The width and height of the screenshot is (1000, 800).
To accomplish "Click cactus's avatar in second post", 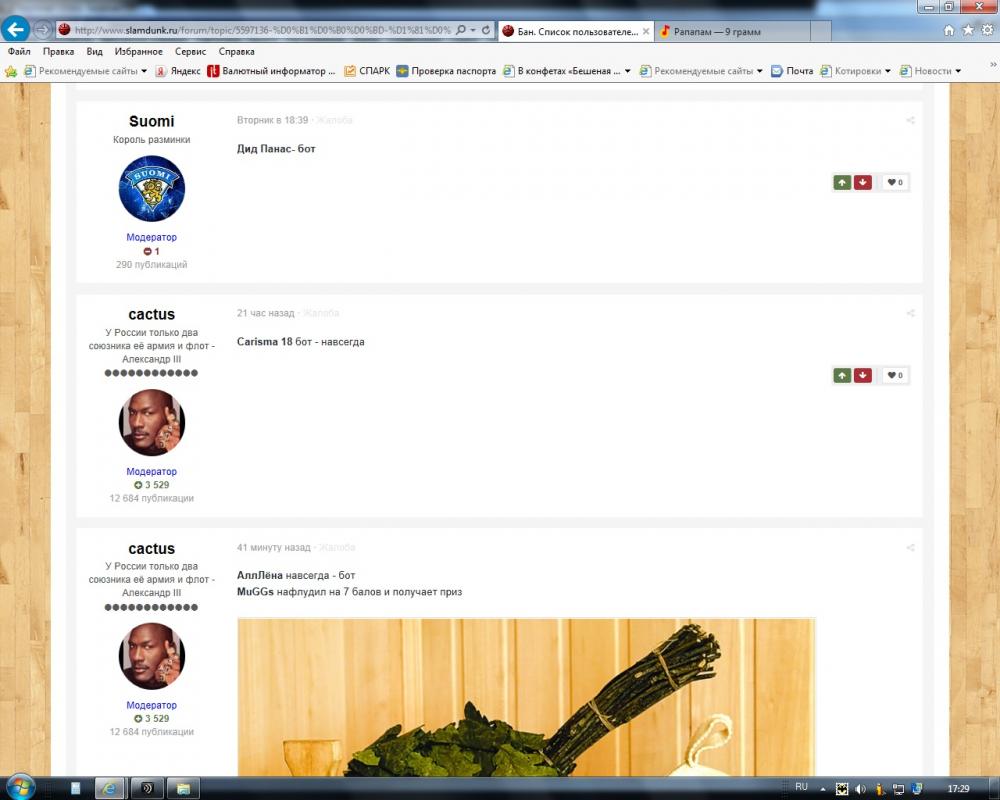I will tap(151, 422).
